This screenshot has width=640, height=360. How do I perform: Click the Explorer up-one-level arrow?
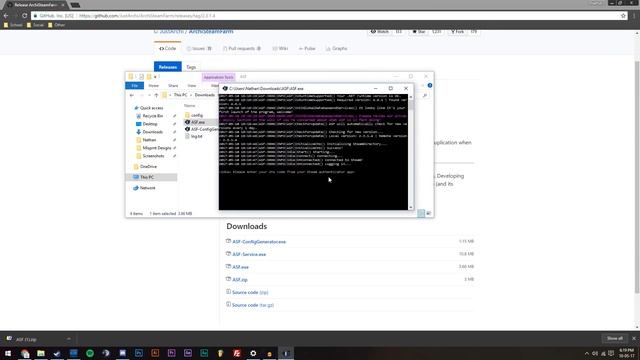tap(156, 95)
